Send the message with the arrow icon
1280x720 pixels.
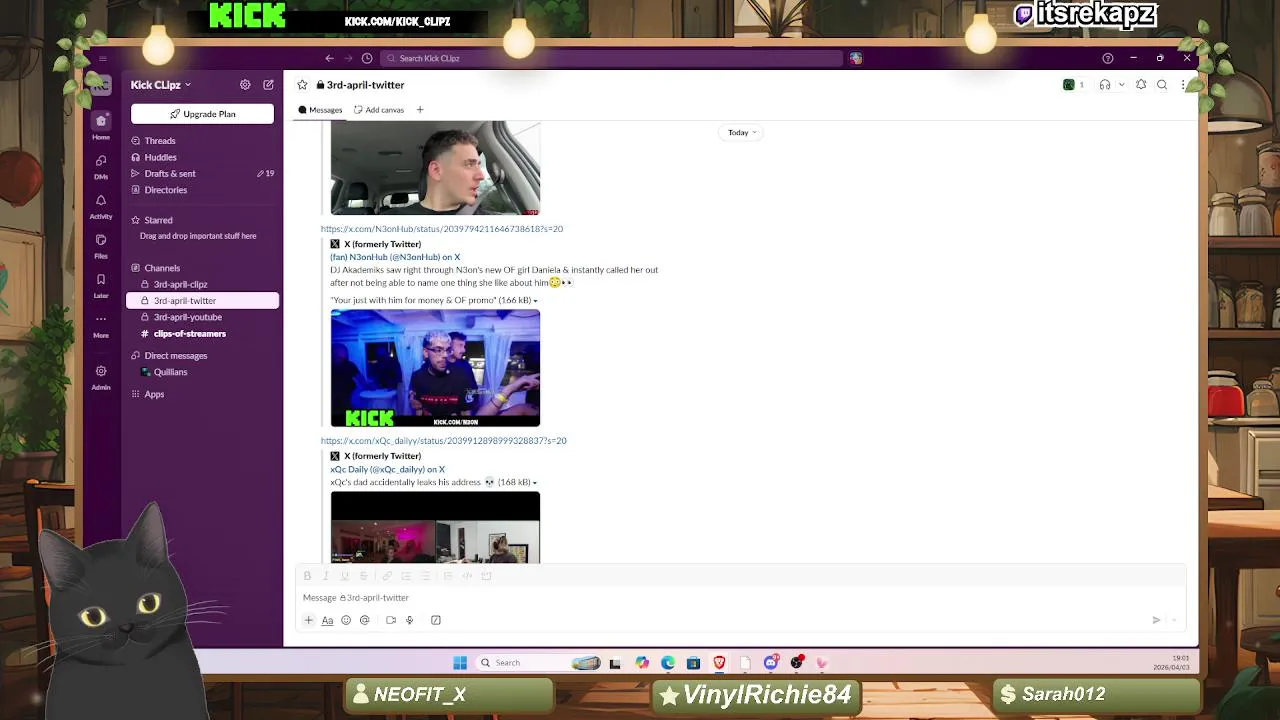[1156, 620]
